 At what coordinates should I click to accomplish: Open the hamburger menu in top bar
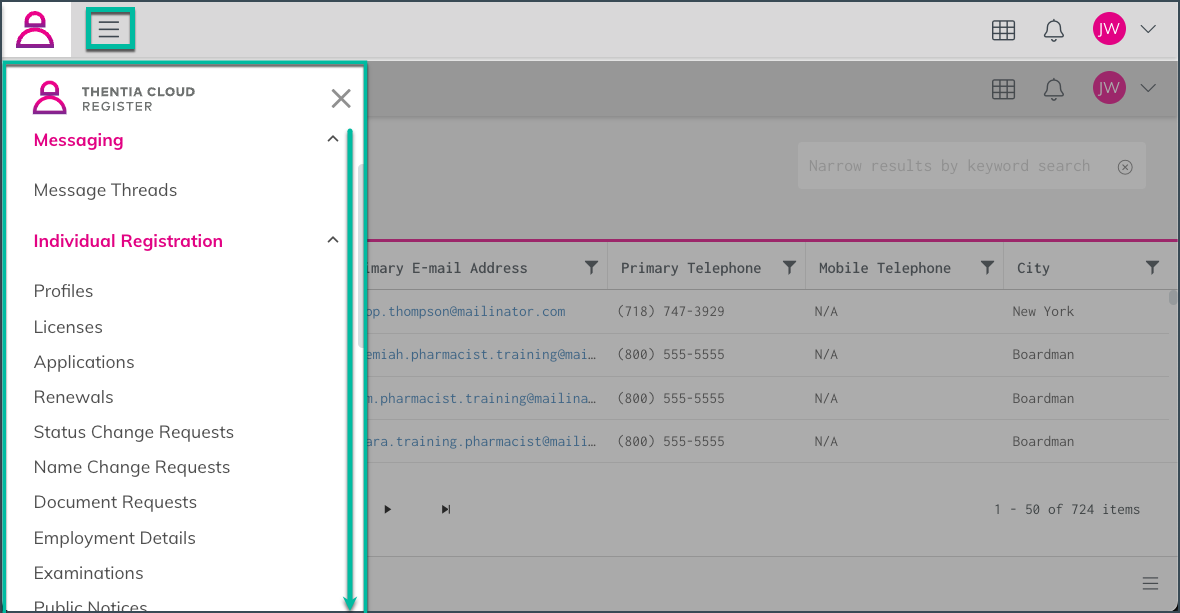tap(110, 29)
